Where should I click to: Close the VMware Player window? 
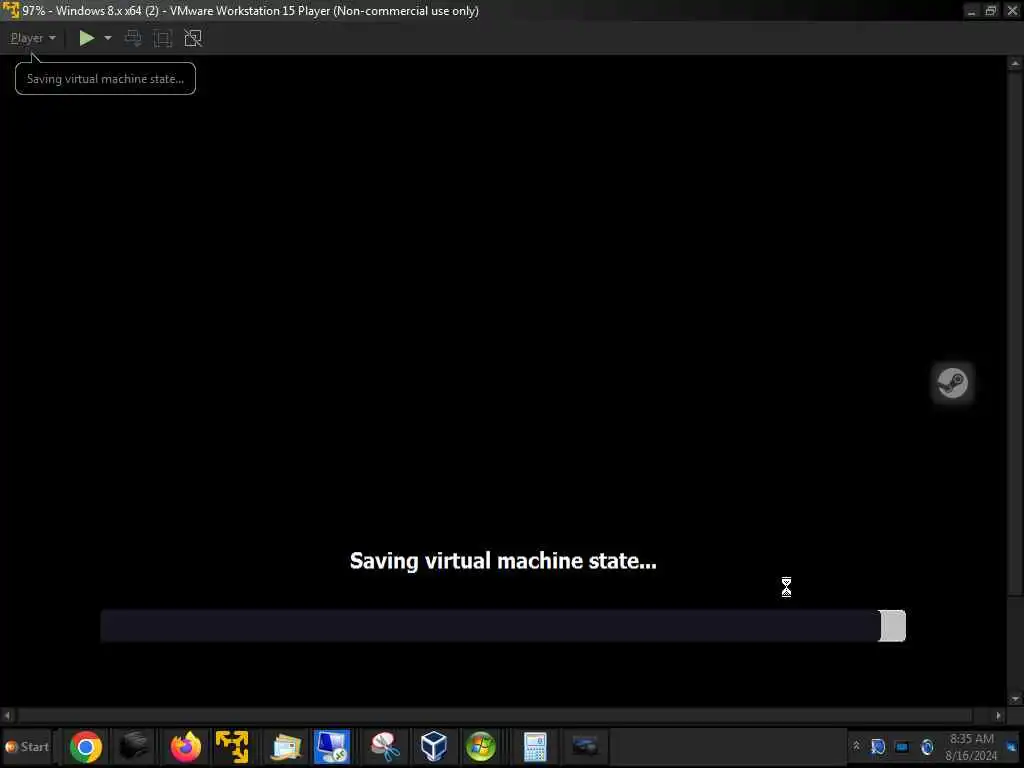pyautogui.click(x=1012, y=10)
